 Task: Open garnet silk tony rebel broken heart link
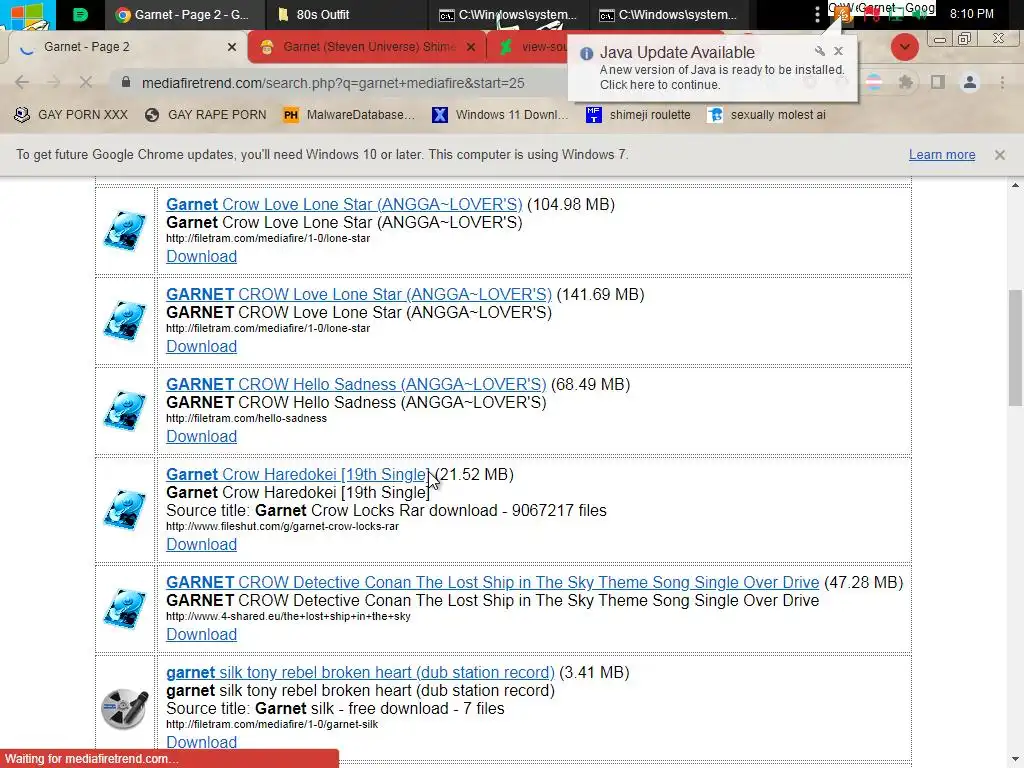[x=360, y=673]
